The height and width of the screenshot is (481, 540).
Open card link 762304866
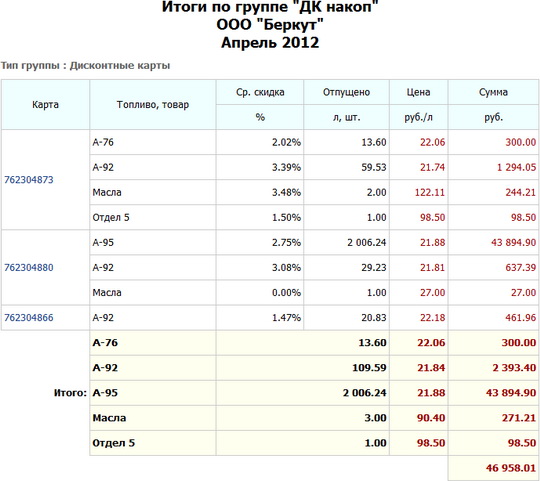coord(29,317)
